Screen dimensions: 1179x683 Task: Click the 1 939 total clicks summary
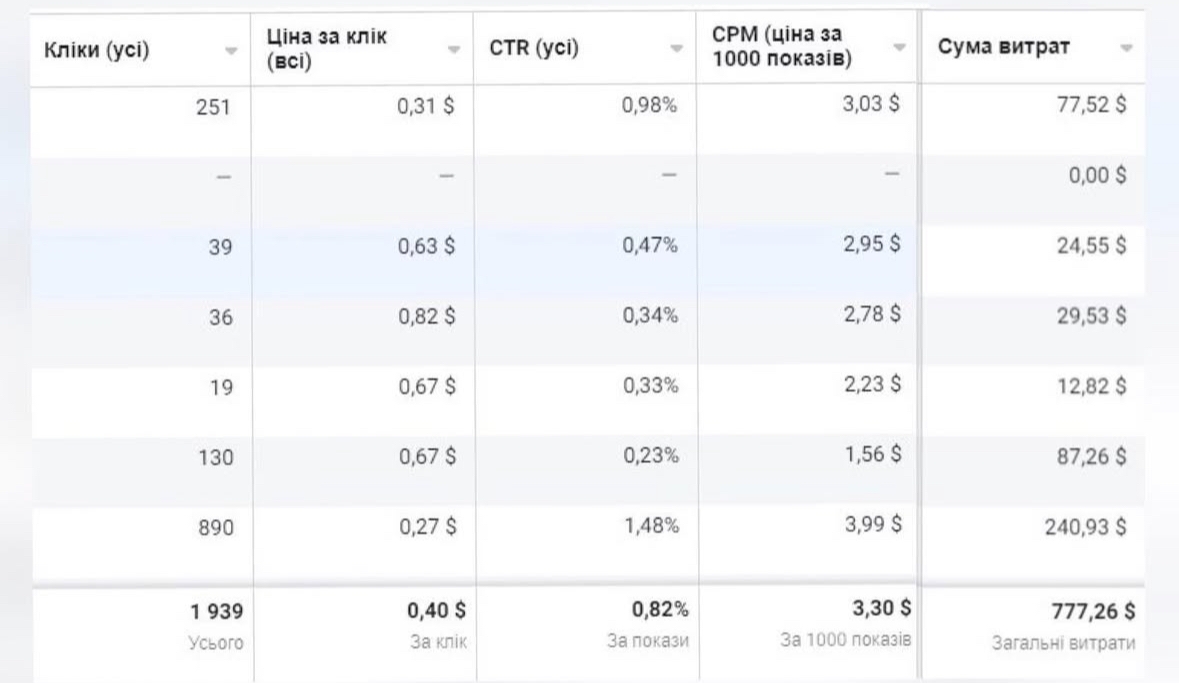pos(217,612)
